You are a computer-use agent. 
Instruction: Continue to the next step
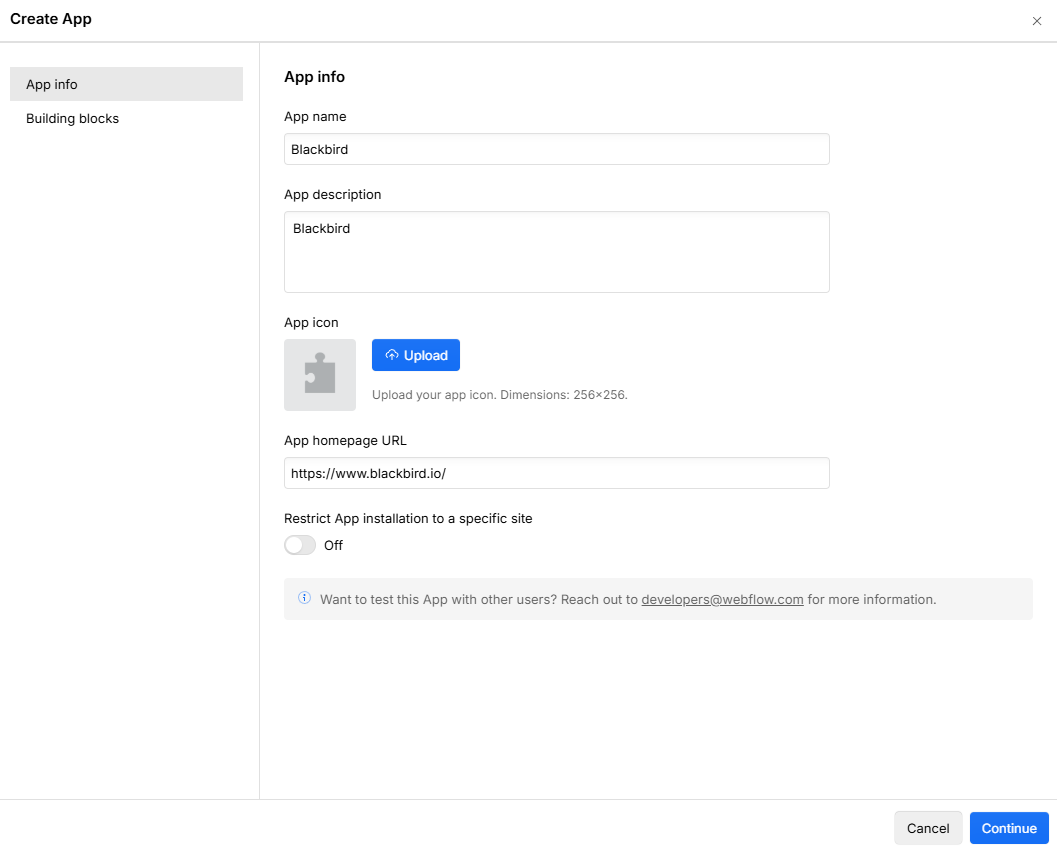coord(1008,828)
